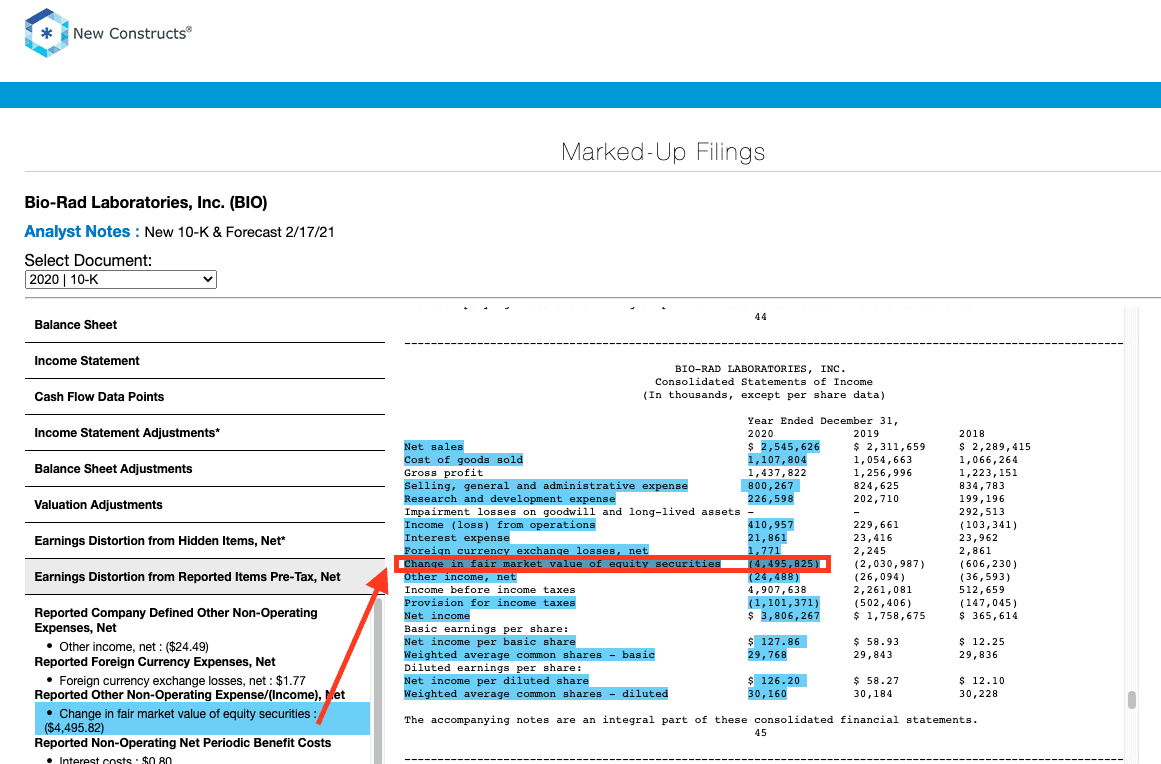Click the left panel's vertical scrollbar

[x=378, y=680]
